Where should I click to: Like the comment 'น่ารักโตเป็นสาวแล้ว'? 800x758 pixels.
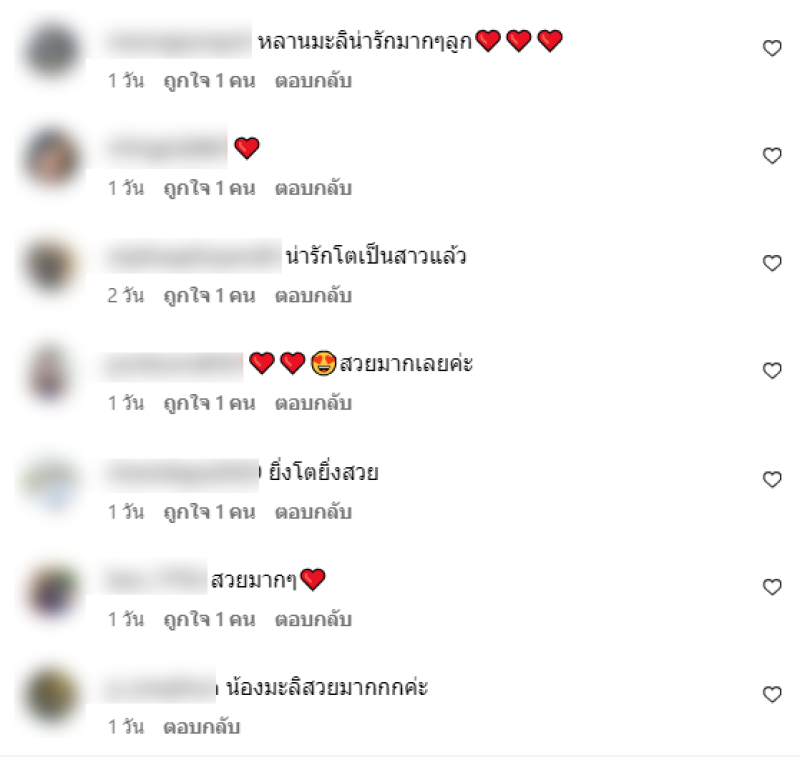click(x=772, y=263)
